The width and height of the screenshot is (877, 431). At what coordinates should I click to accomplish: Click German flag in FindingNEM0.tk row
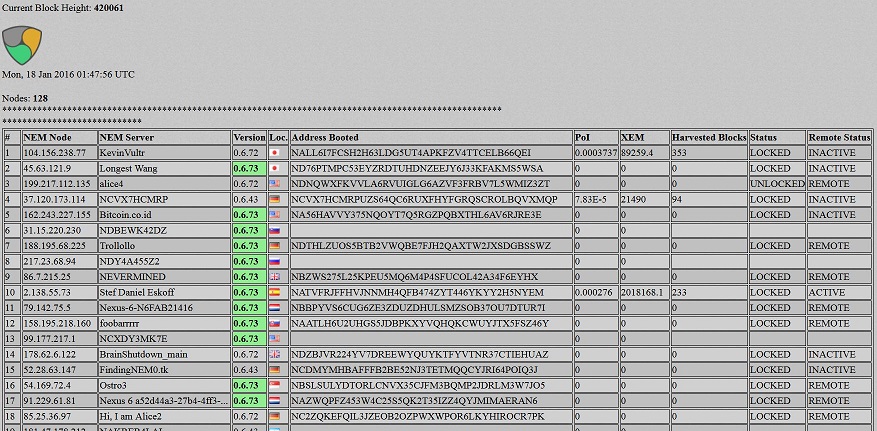pos(274,370)
